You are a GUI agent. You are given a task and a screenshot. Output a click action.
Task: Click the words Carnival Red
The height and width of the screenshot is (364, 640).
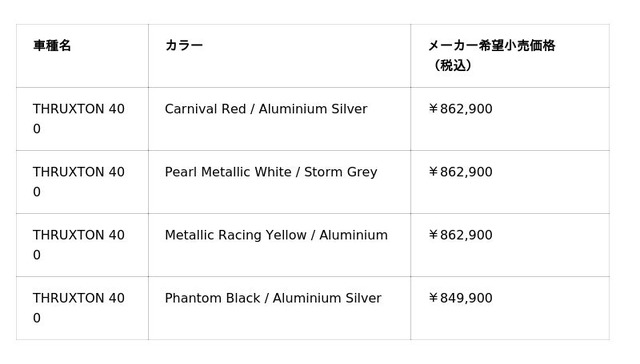pyautogui.click(x=205, y=109)
